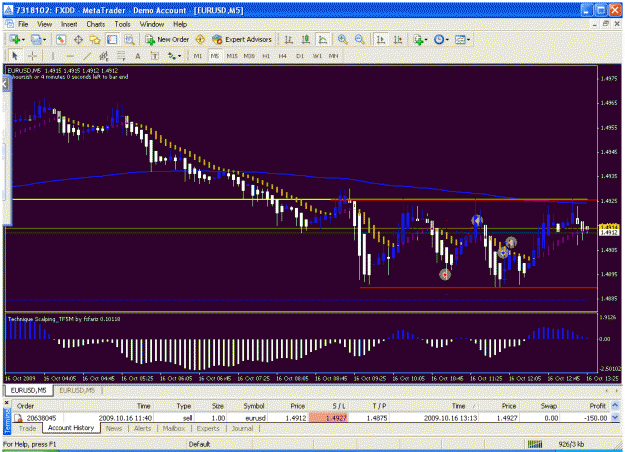Open the View menu

coord(45,24)
